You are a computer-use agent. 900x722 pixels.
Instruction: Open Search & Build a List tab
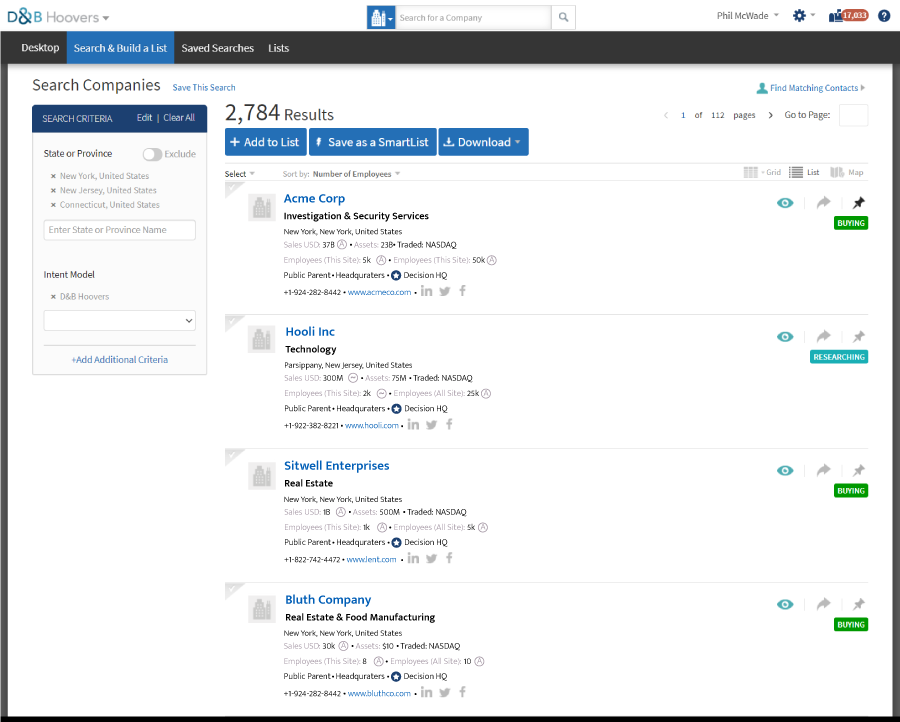120,48
